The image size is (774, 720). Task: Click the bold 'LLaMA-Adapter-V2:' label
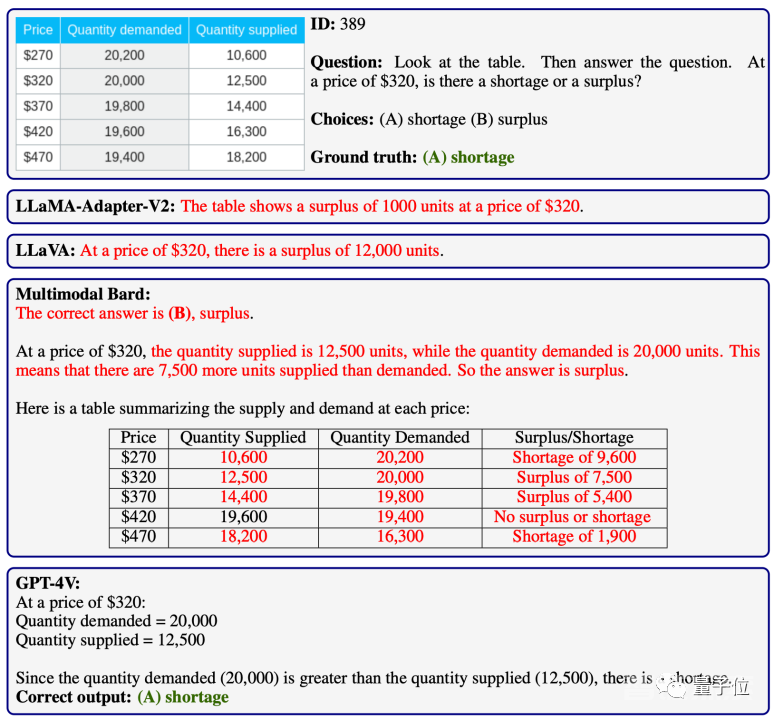pos(95,206)
